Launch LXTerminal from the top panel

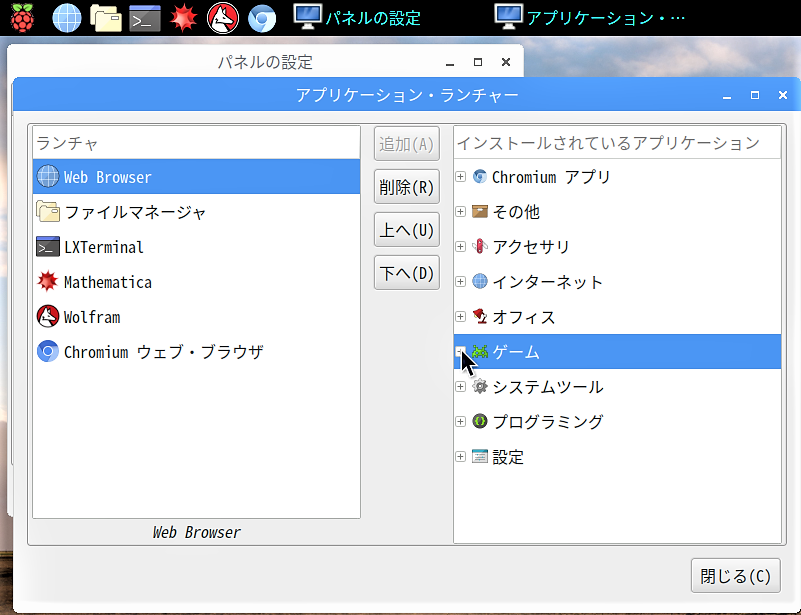tap(145, 18)
